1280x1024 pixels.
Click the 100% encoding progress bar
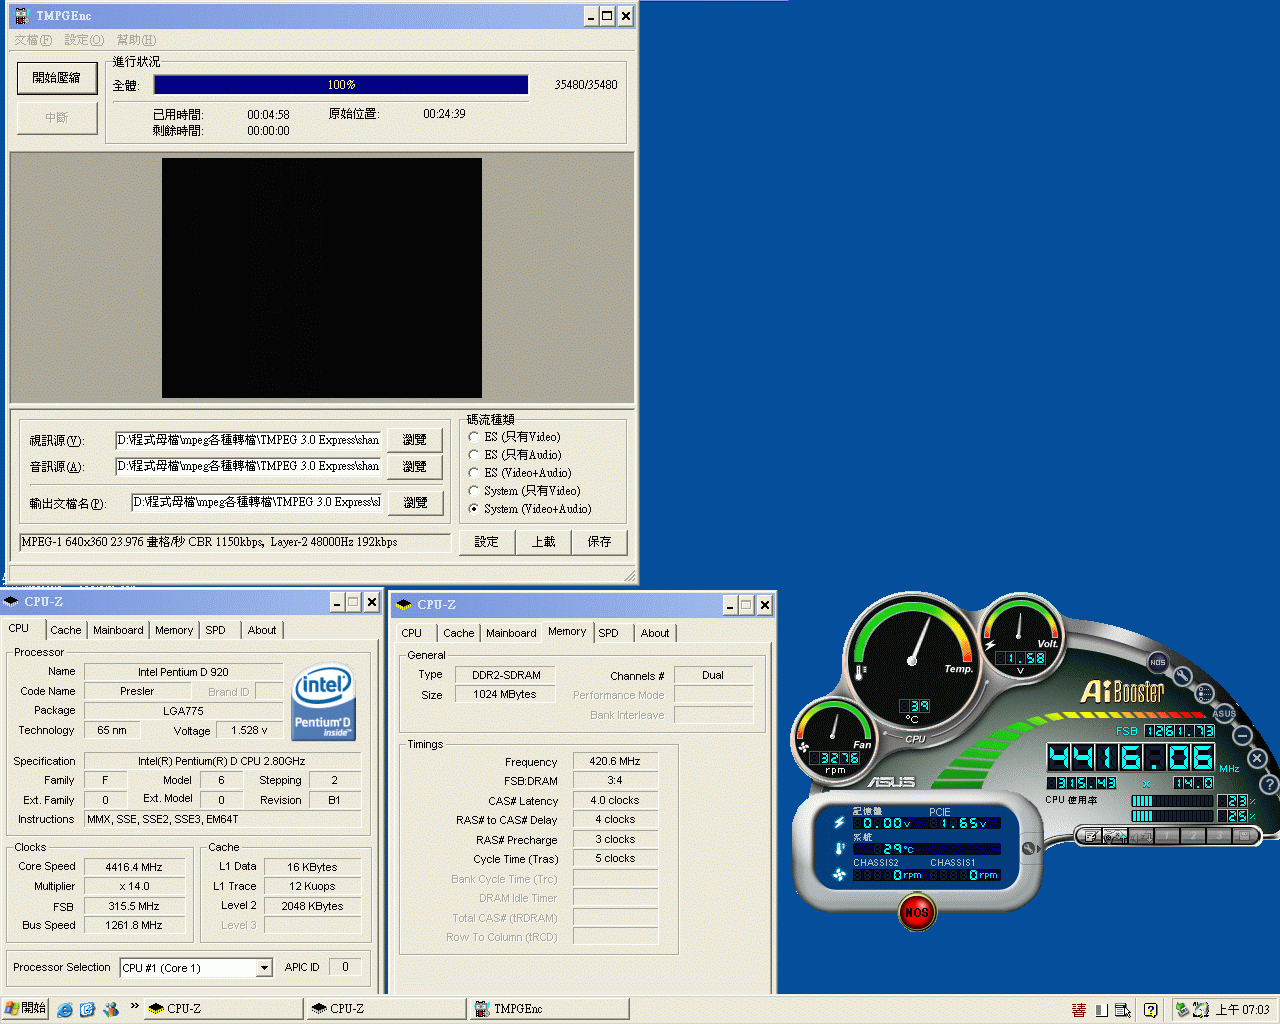[x=341, y=85]
